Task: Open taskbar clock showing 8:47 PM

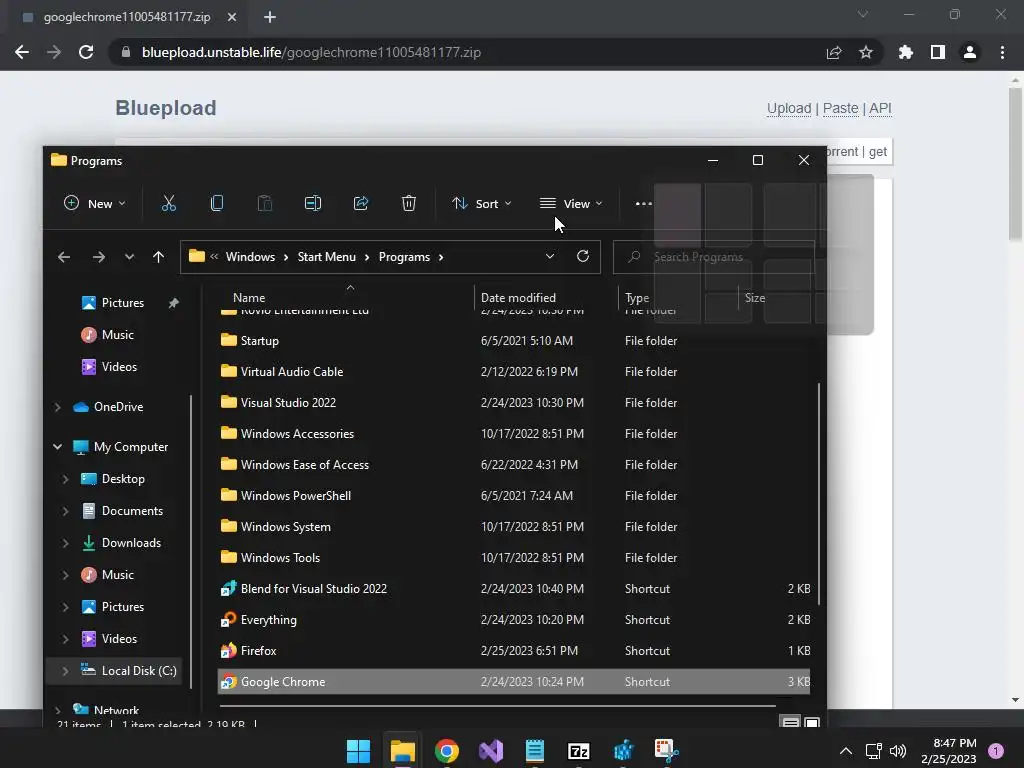Action: [x=948, y=751]
